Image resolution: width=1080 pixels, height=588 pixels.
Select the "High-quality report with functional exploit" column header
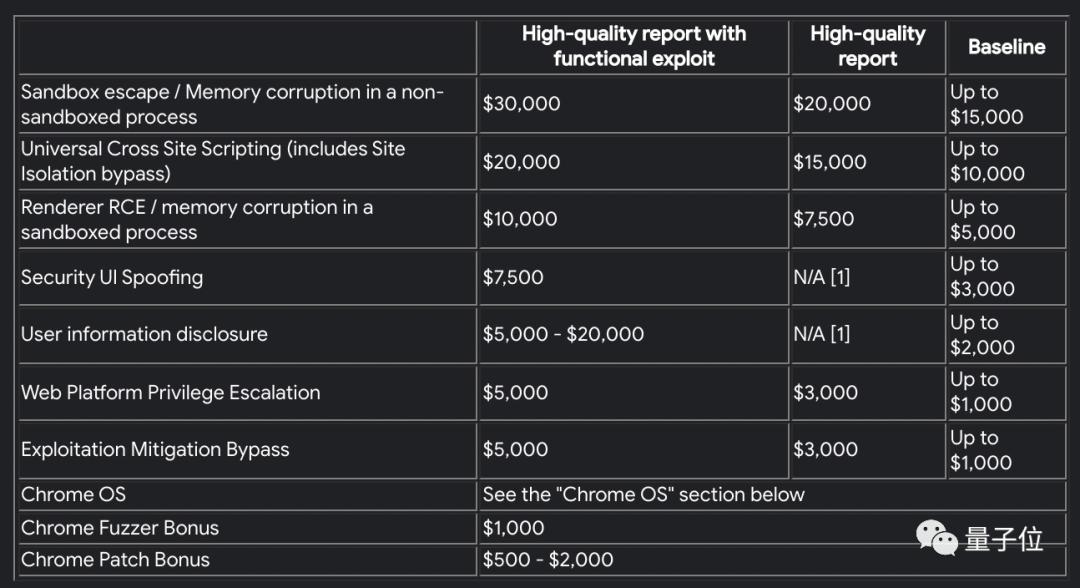pyautogui.click(x=634, y=46)
